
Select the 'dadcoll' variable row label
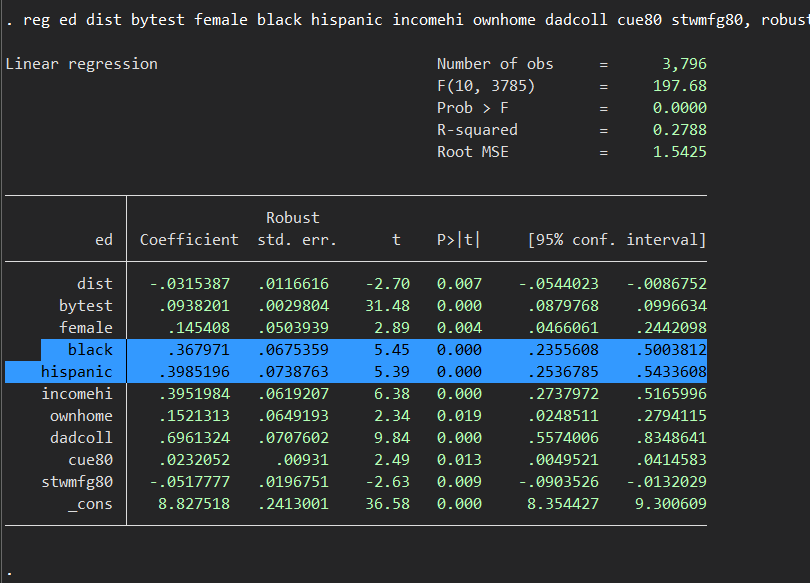(x=81, y=438)
